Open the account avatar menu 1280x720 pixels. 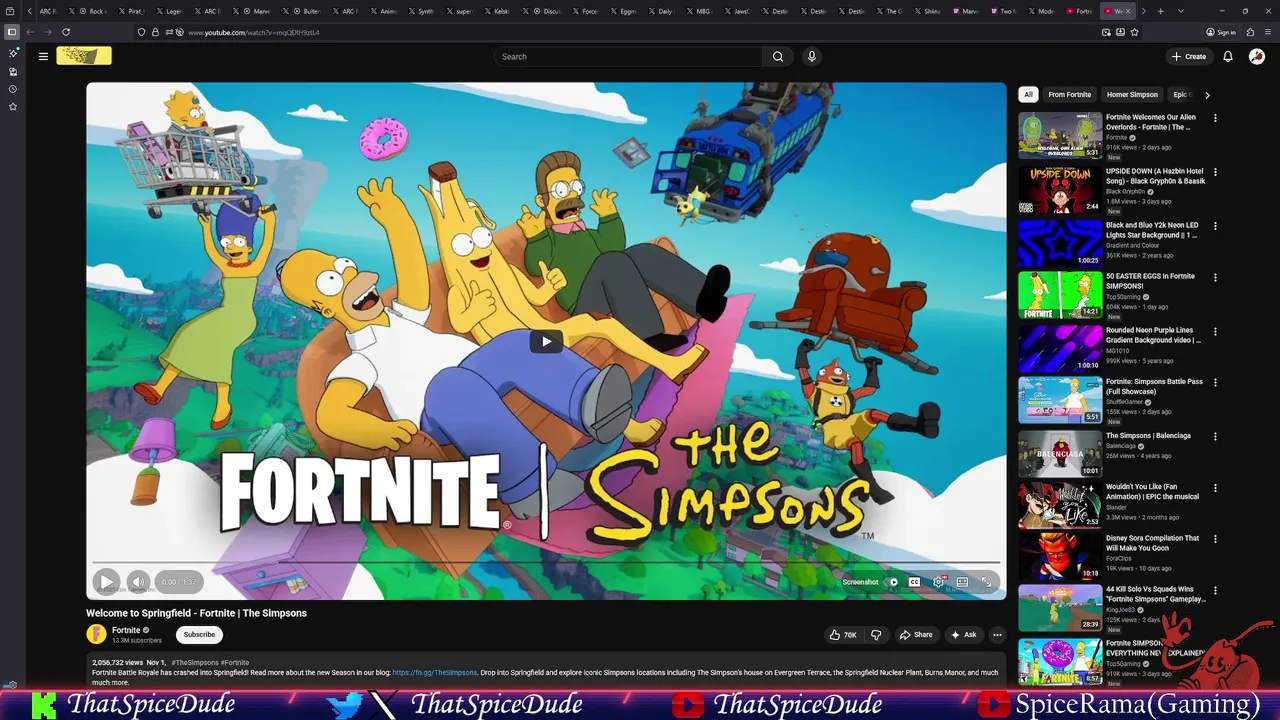tap(1257, 56)
